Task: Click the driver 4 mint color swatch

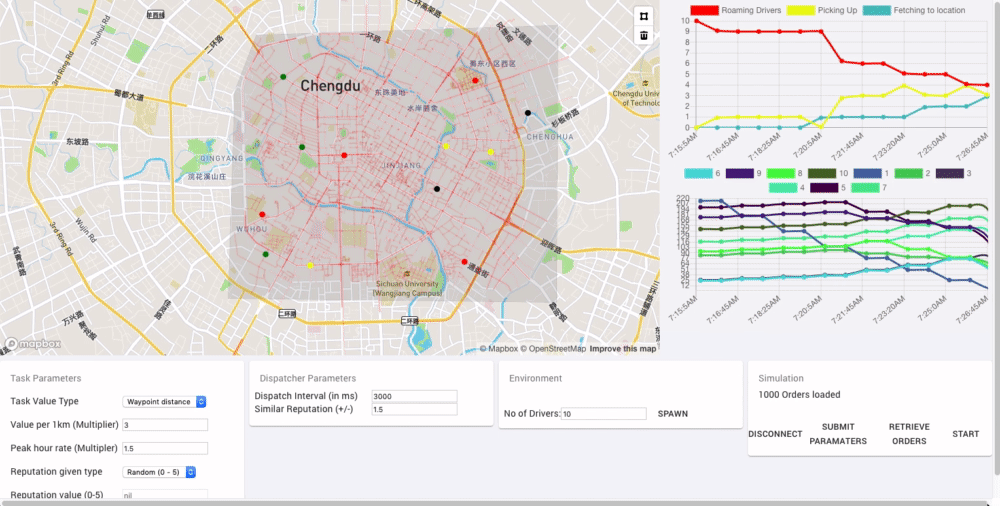Action: click(x=783, y=188)
